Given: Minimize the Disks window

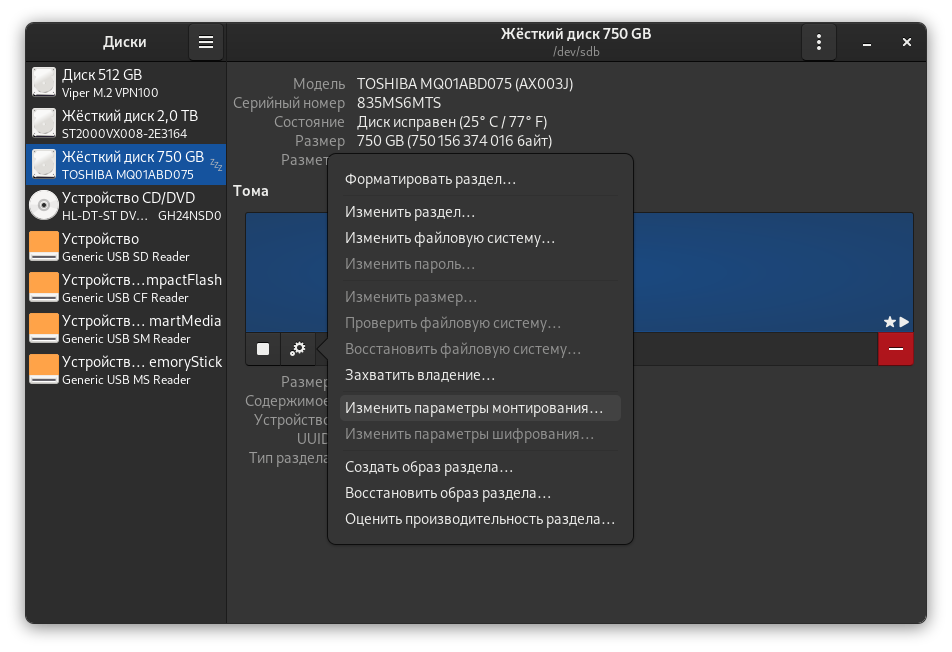Looking at the screenshot, I should (x=867, y=42).
